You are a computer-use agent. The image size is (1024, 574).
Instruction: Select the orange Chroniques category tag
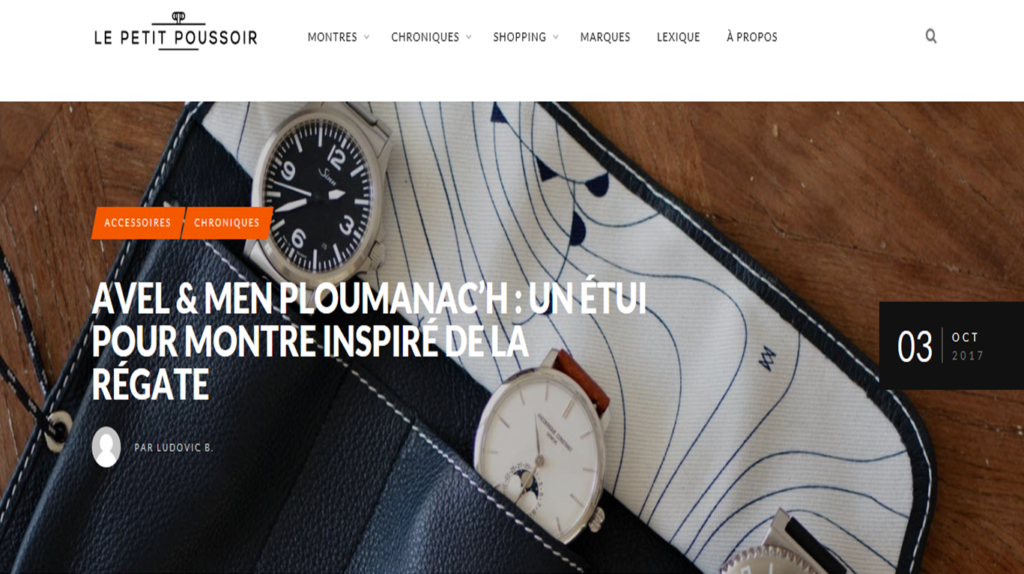coord(227,223)
